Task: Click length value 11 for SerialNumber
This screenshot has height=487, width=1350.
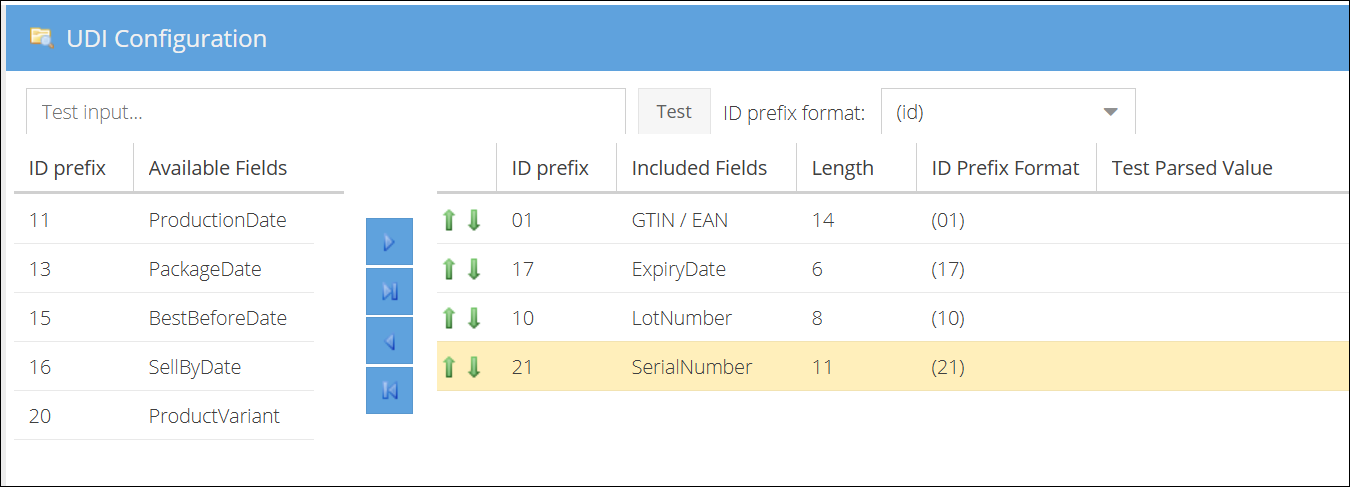Action: click(822, 367)
